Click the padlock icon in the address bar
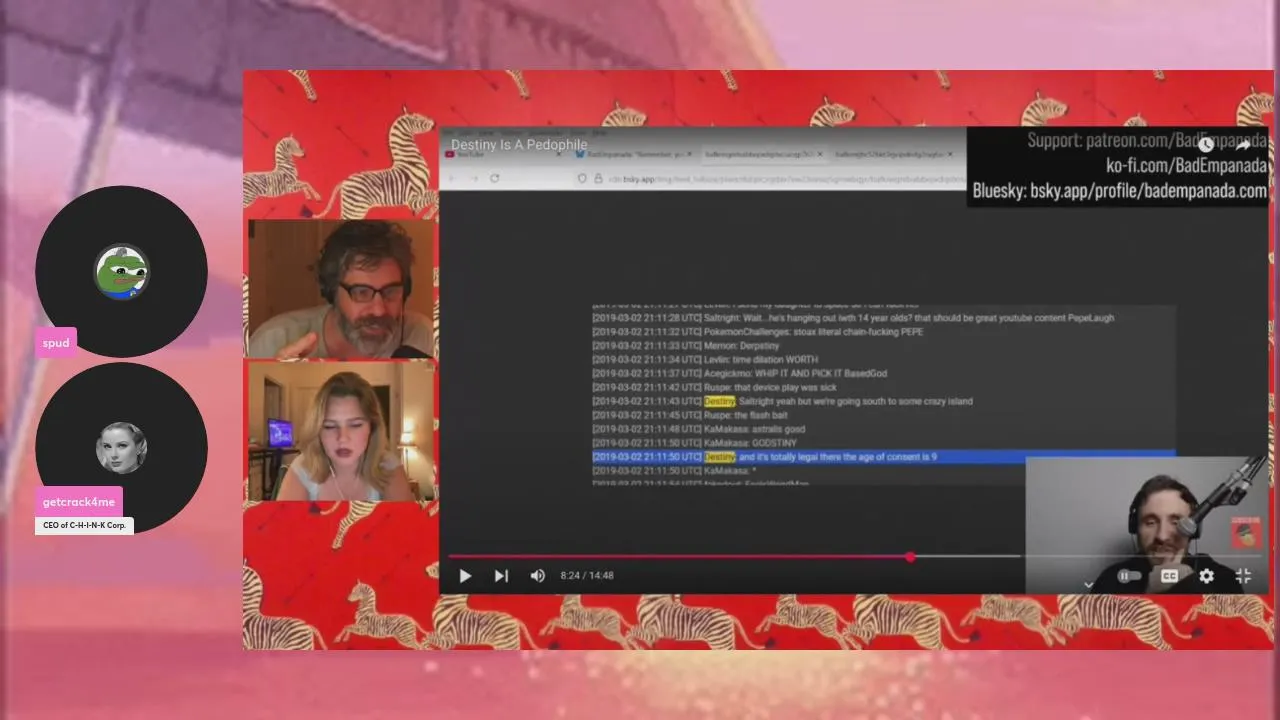 [598, 178]
